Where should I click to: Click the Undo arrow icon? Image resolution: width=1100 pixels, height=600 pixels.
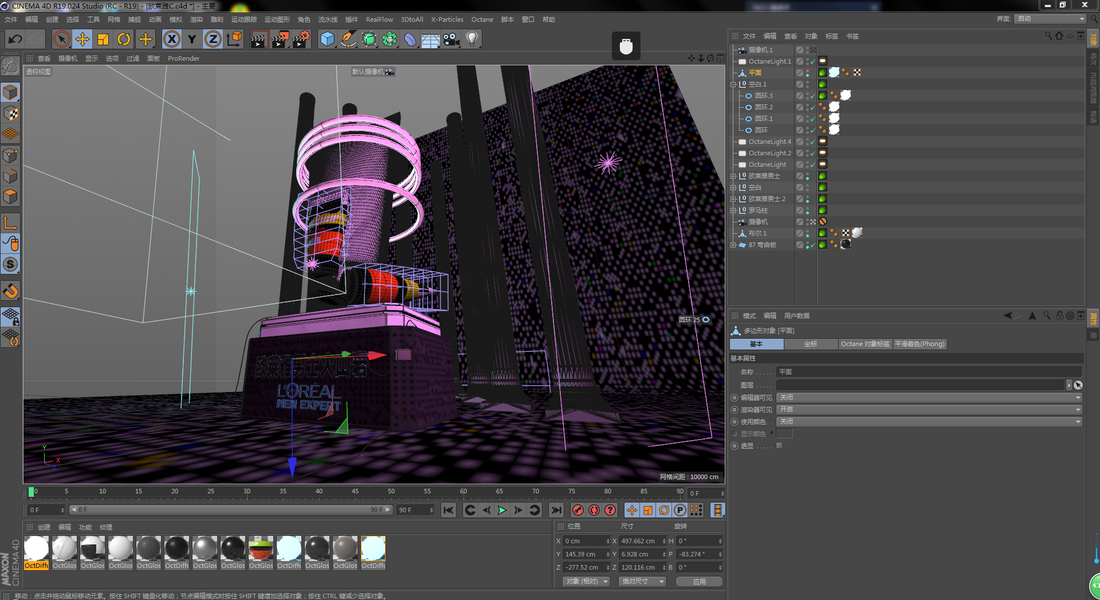(15, 39)
